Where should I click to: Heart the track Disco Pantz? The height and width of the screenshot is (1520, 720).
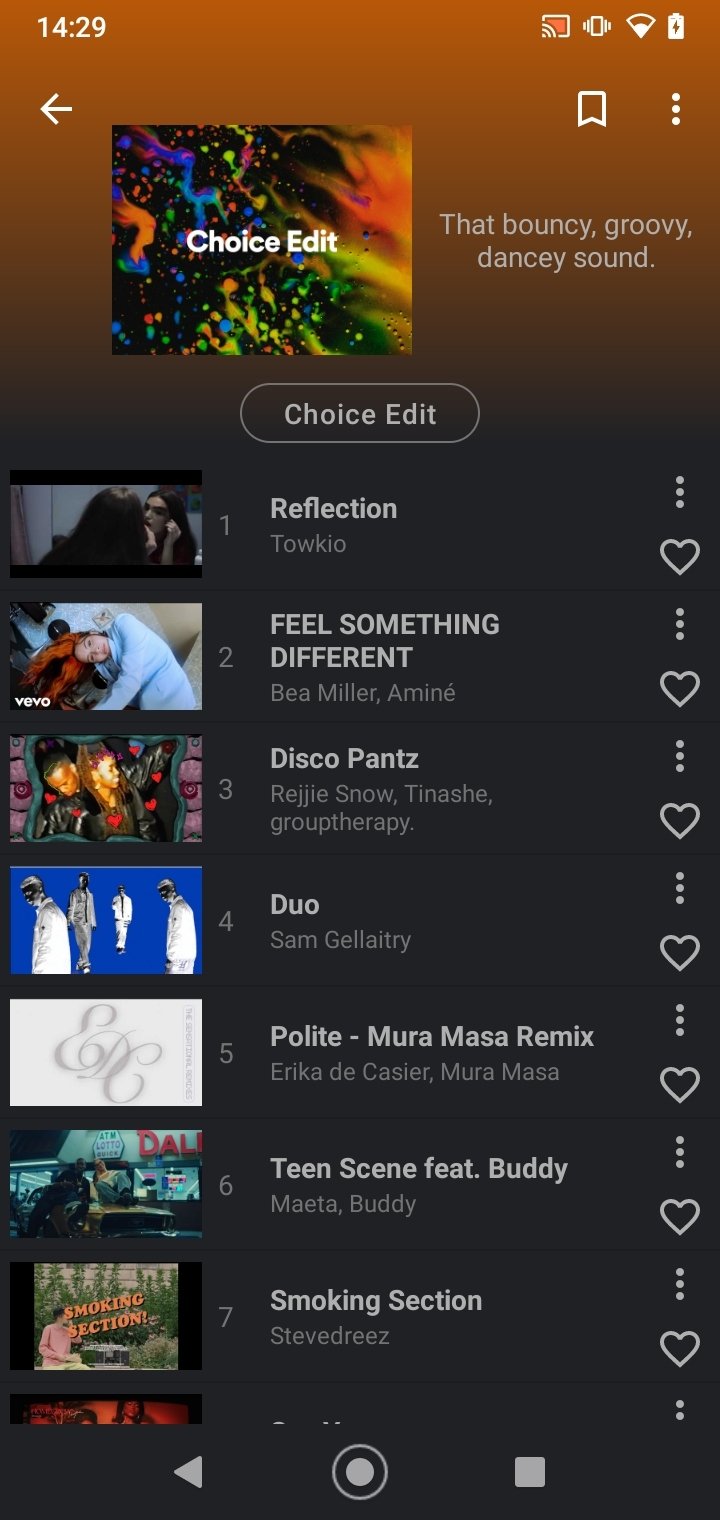click(x=679, y=821)
